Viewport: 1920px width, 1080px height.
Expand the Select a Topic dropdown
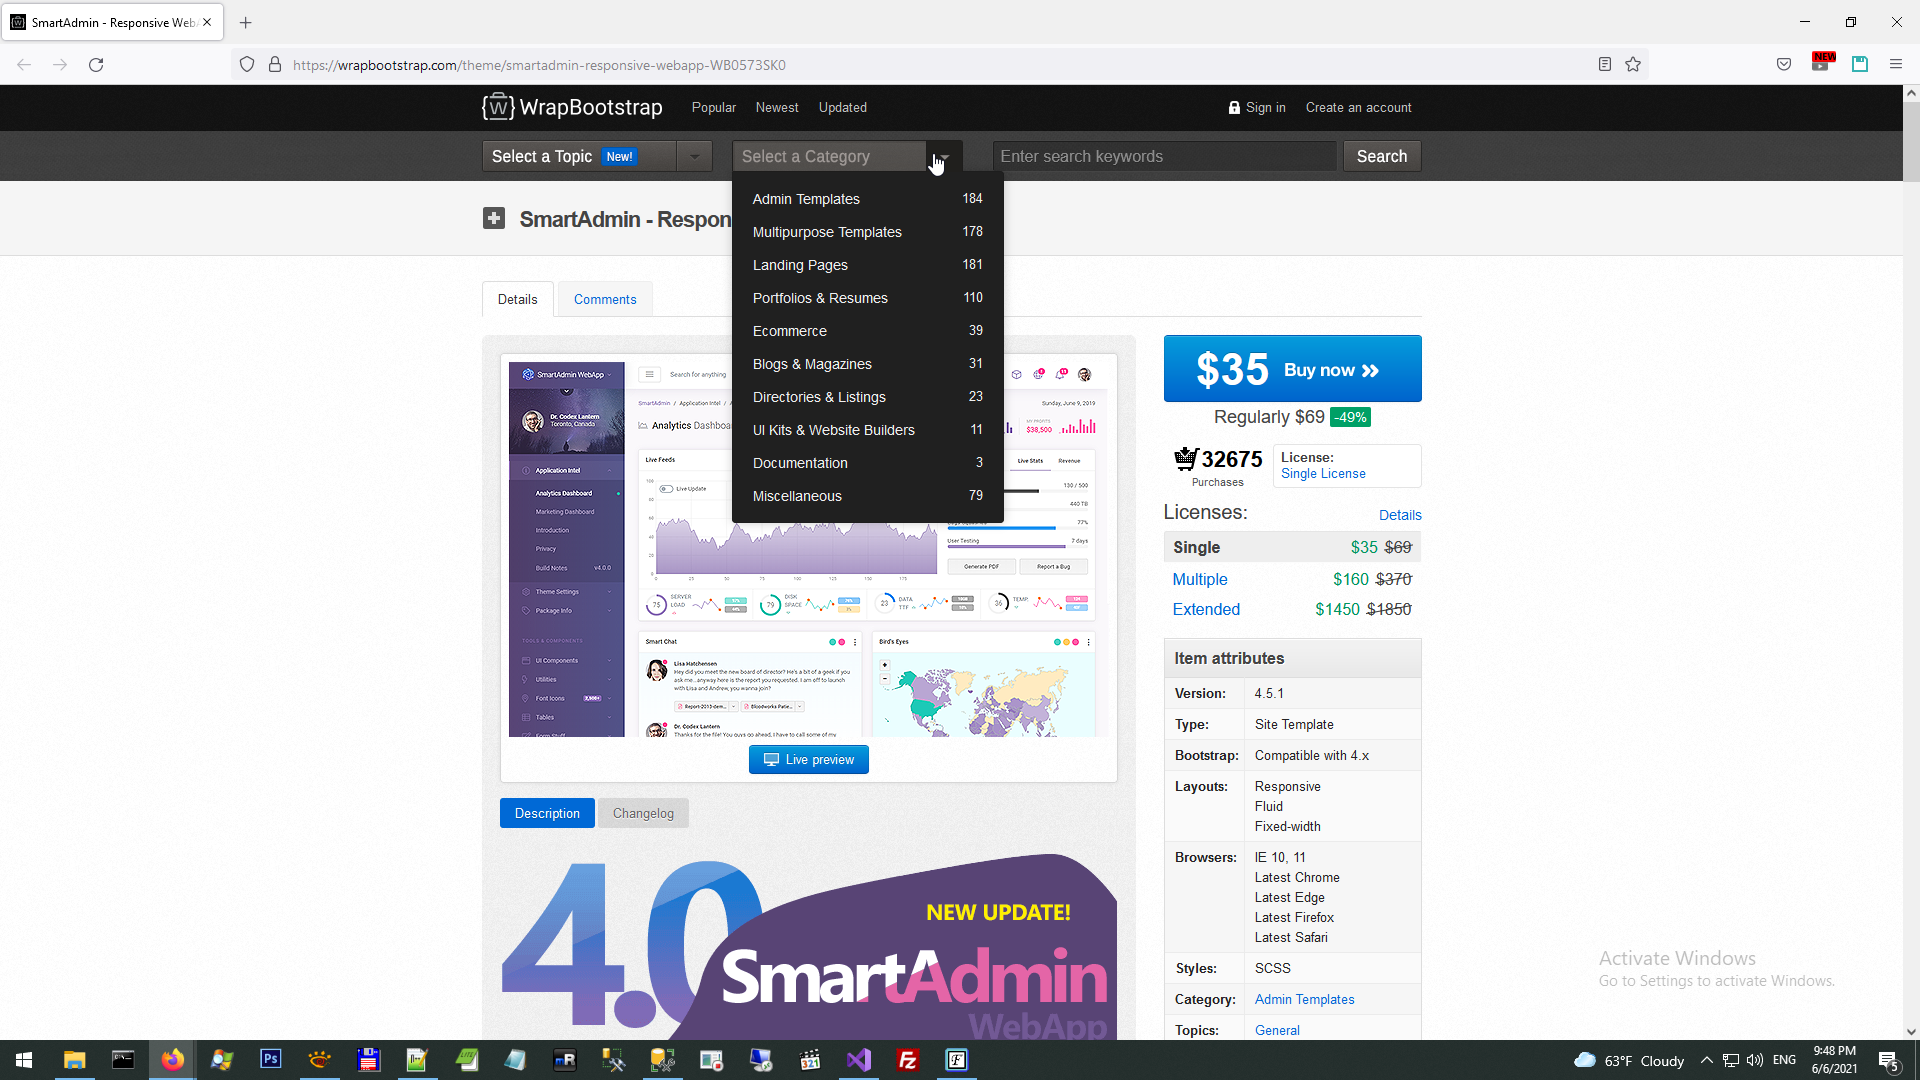[695, 156]
